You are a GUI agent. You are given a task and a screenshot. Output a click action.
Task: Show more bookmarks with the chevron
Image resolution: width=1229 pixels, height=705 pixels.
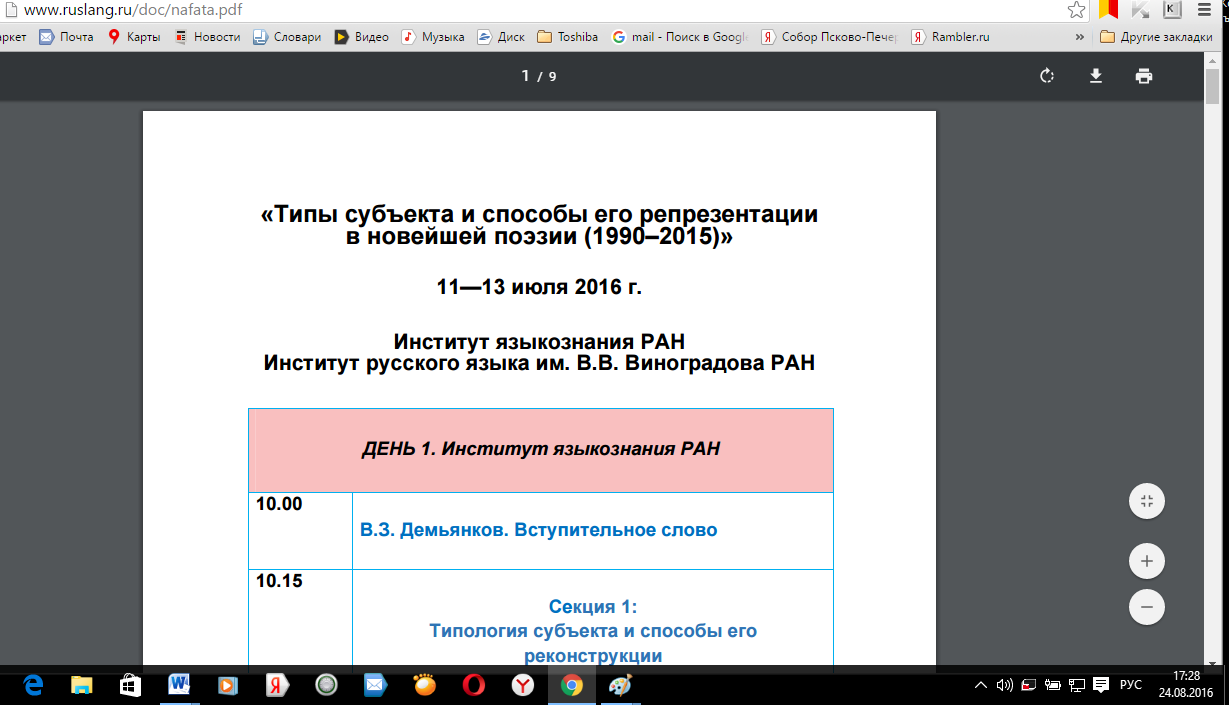(1080, 37)
